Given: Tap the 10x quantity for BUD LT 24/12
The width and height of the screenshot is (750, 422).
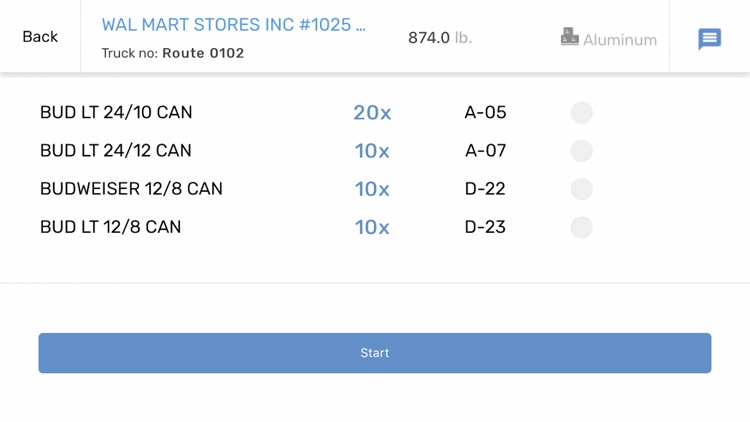Looking at the screenshot, I should [x=372, y=151].
